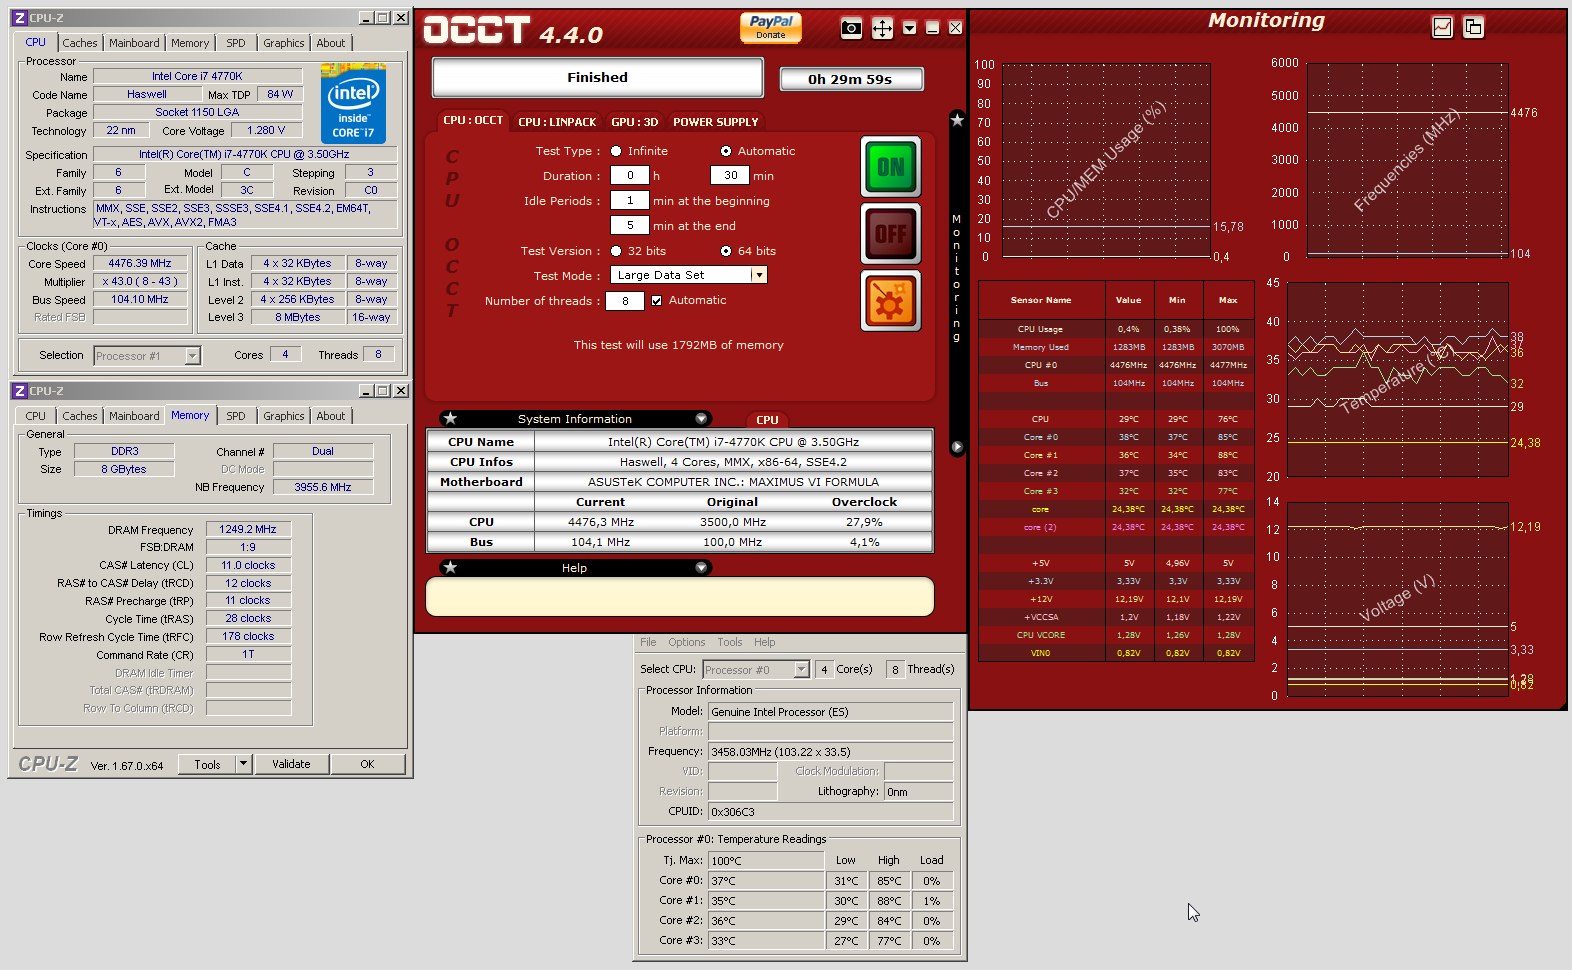Open Mainboard tab in top CPU-Z window
The height and width of the screenshot is (970, 1572).
click(x=134, y=43)
